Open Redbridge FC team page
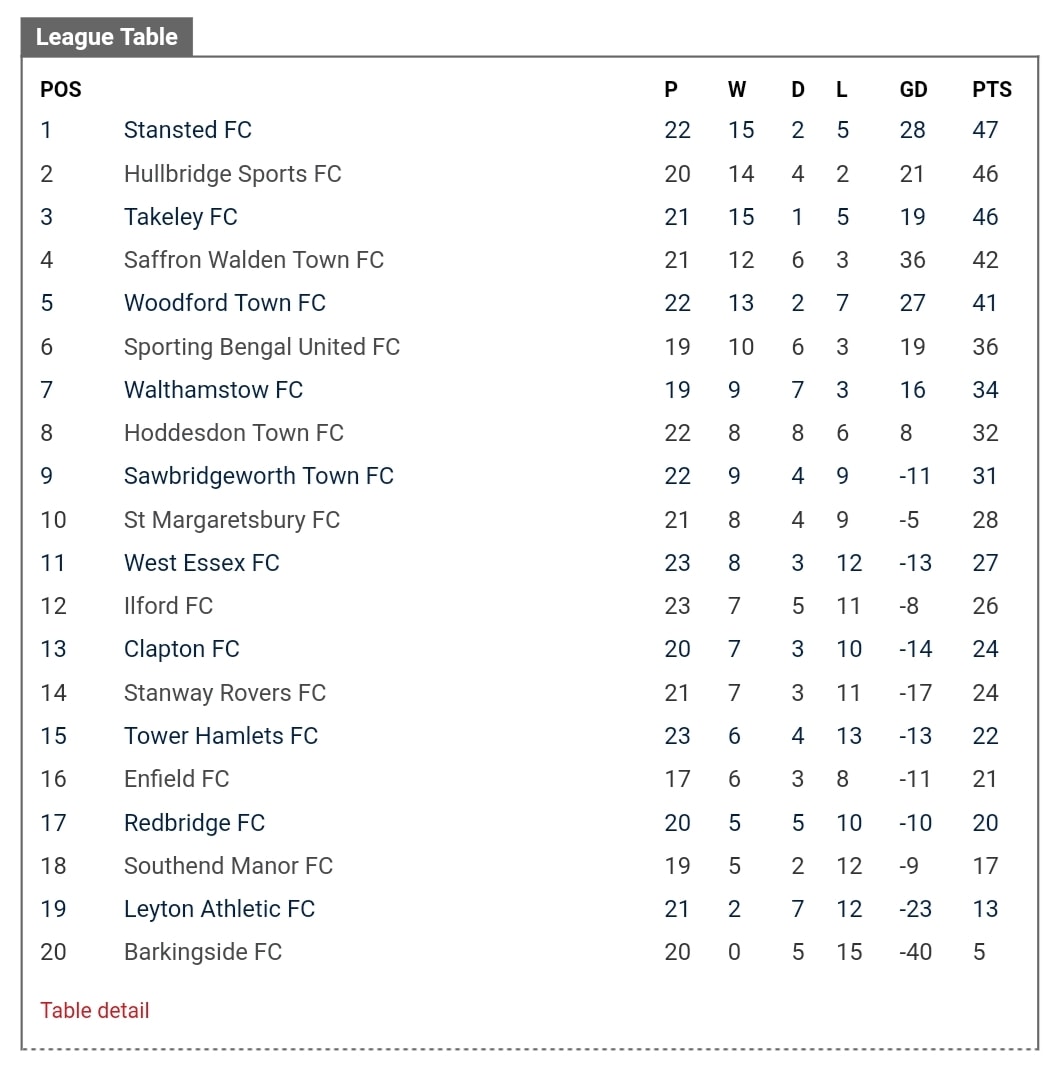 pos(195,823)
